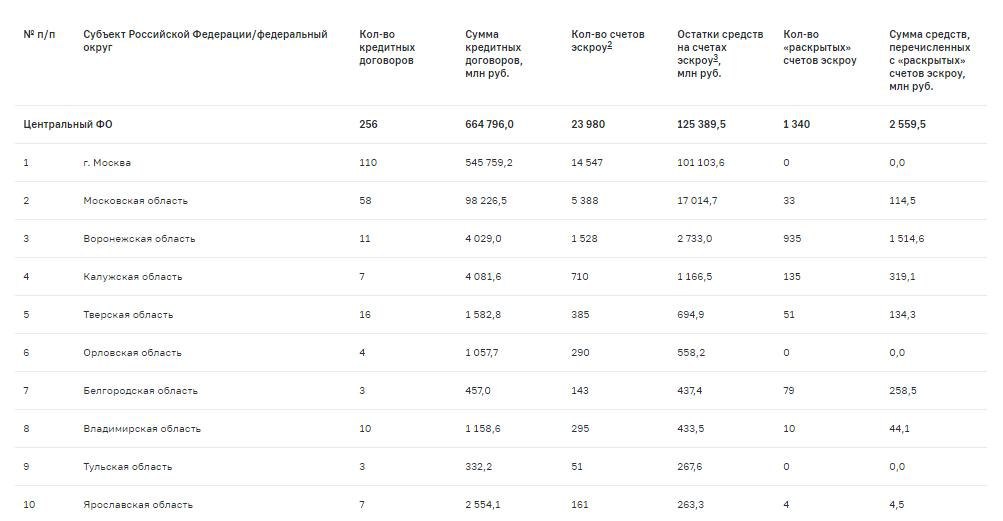Select Воронежская область in the table

click(139, 239)
